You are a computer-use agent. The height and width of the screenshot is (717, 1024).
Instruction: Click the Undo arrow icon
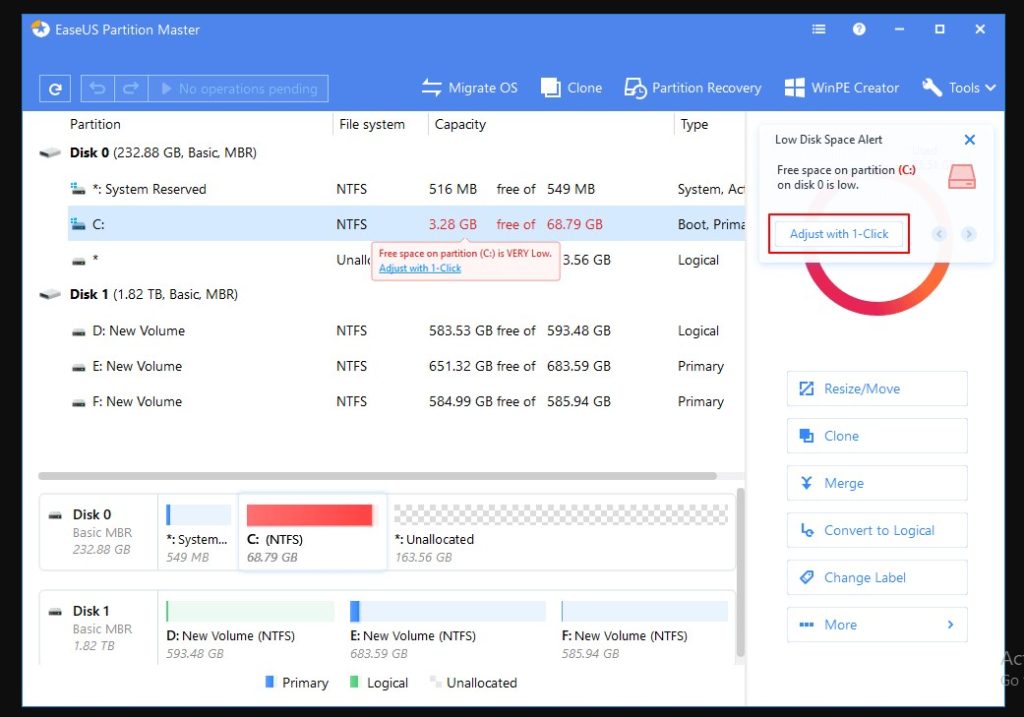tap(96, 88)
